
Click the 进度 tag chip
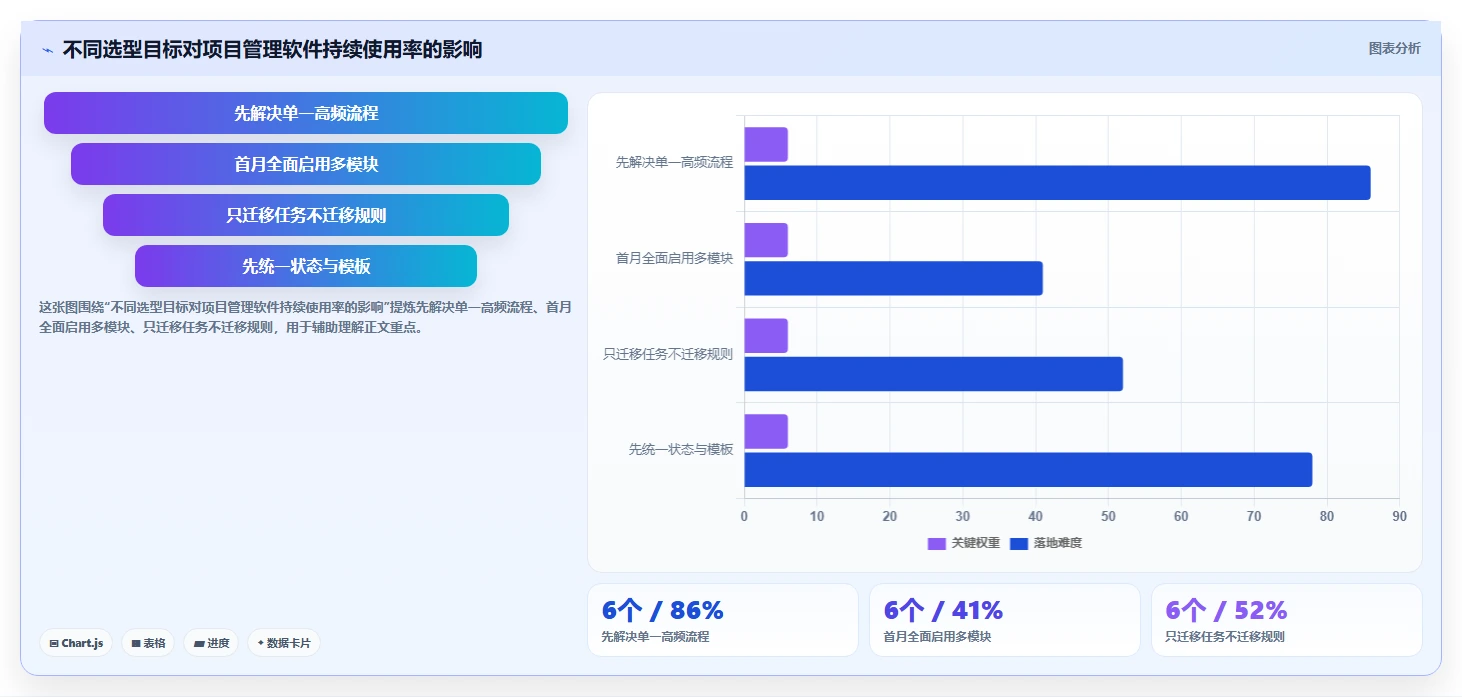tap(211, 643)
